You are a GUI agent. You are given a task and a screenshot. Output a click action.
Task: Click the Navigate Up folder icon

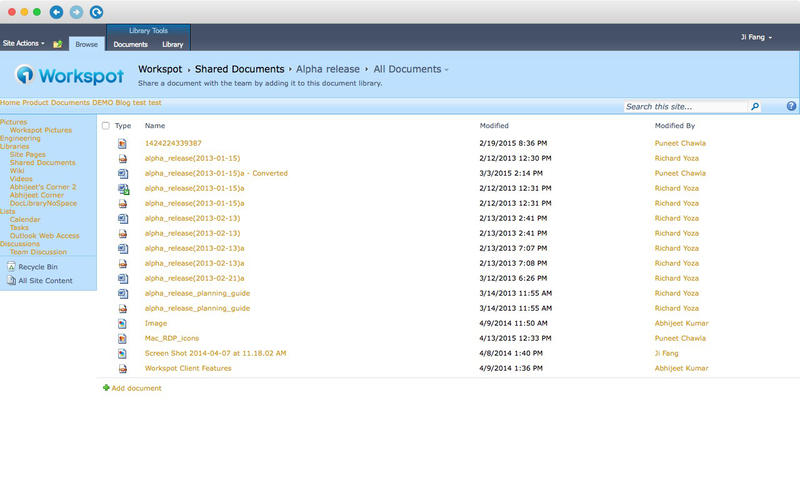click(x=58, y=44)
